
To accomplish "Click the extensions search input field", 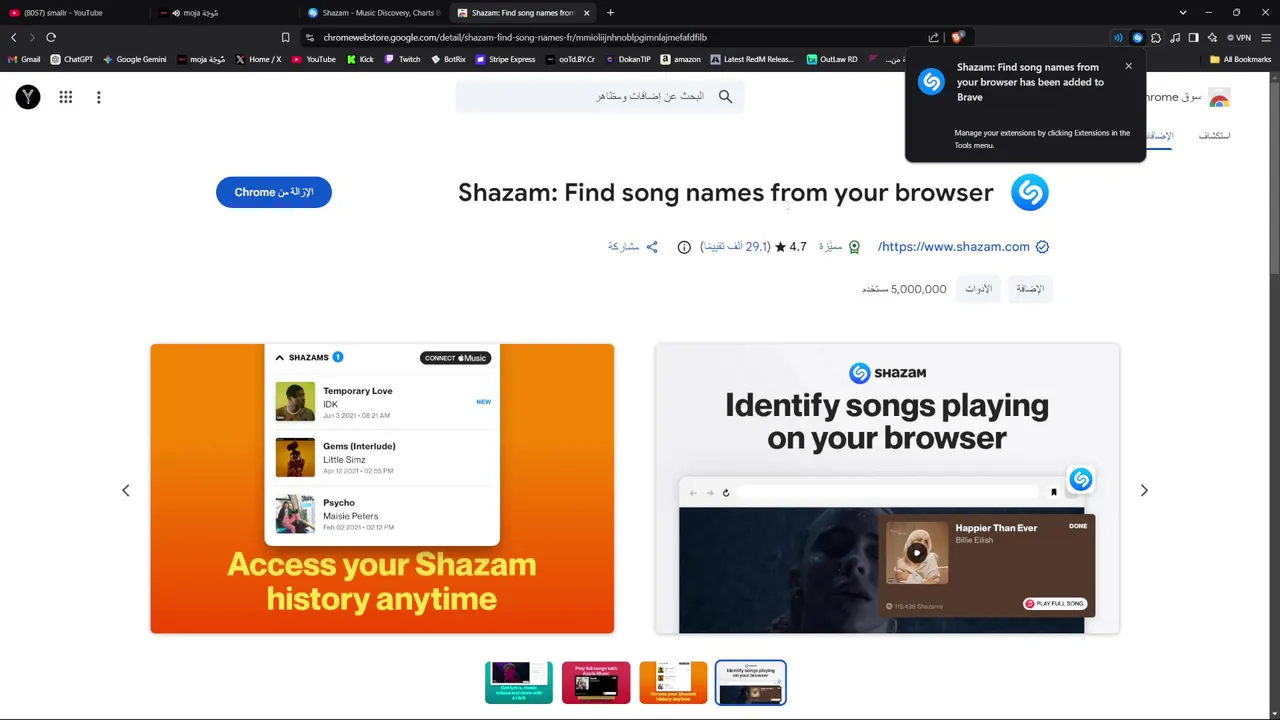I will pyautogui.click(x=599, y=97).
